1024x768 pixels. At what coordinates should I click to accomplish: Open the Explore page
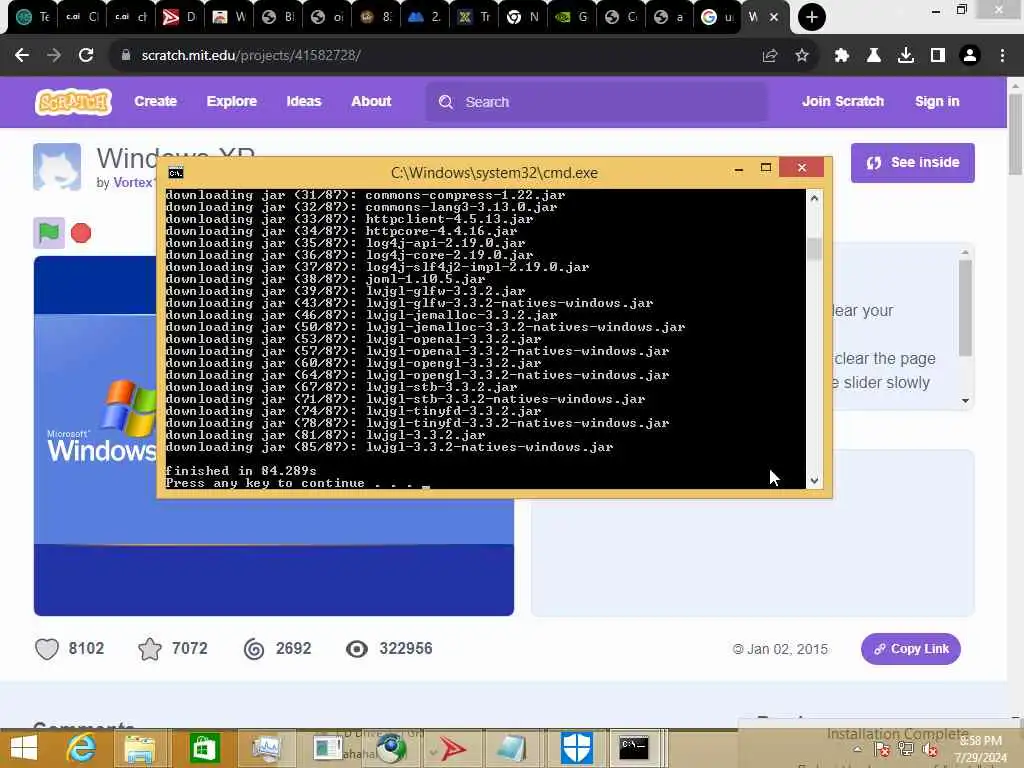coord(231,101)
